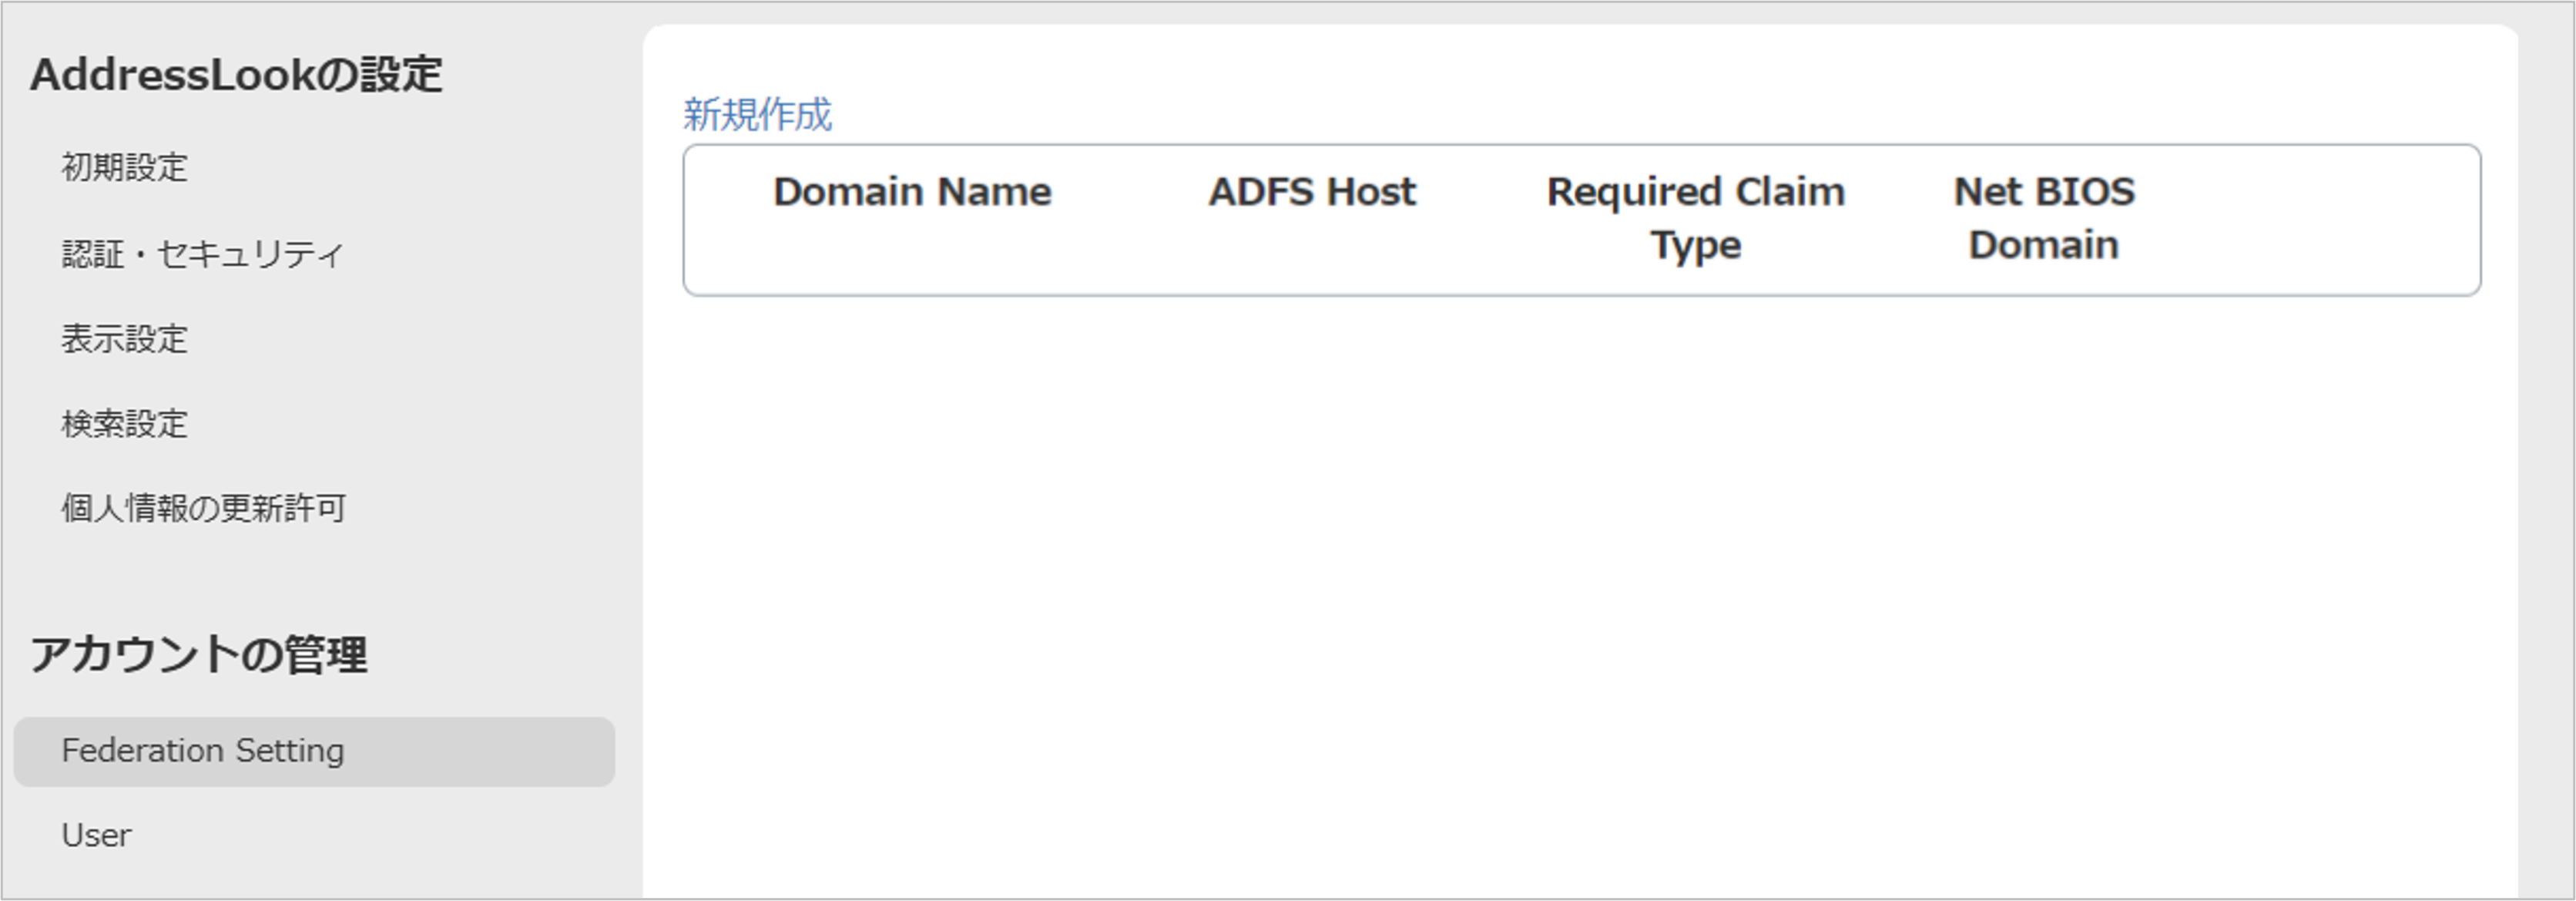This screenshot has width=2576, height=901.
Task: Select the 表示設定 sidebar item
Action: pyautogui.click(x=125, y=339)
